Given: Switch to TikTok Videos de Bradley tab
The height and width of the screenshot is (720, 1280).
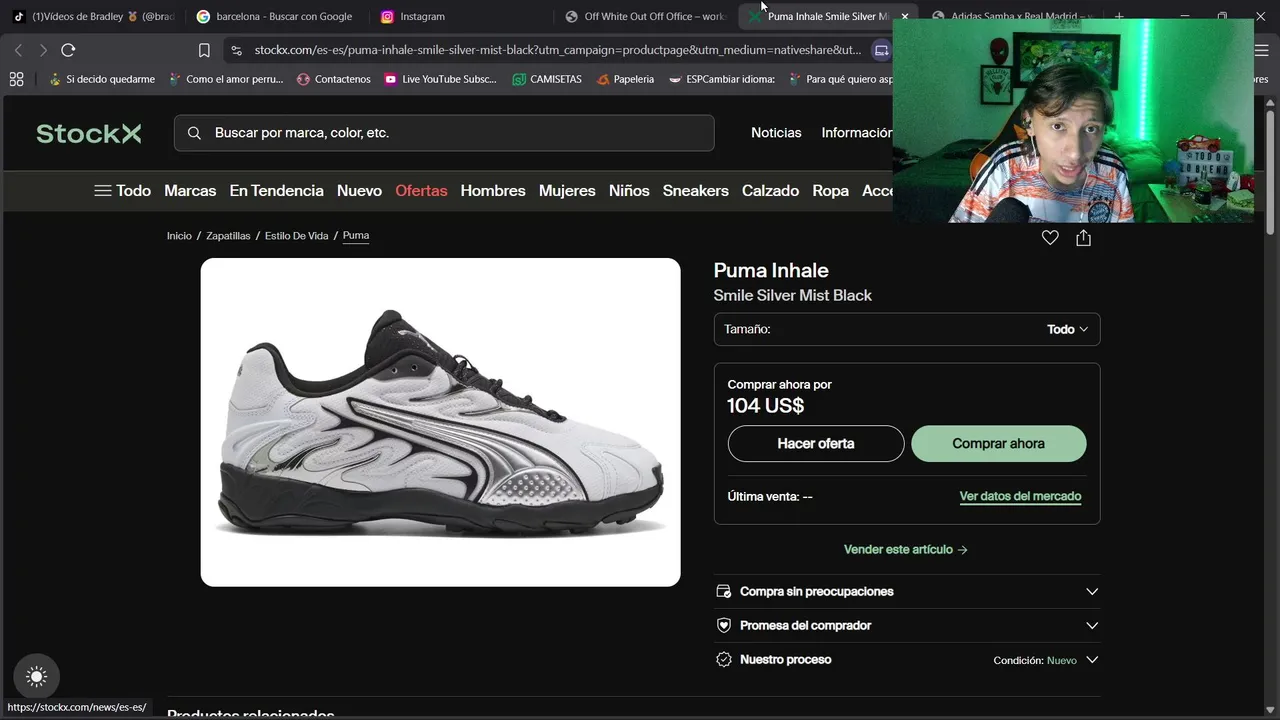Looking at the screenshot, I should click(x=91, y=17).
